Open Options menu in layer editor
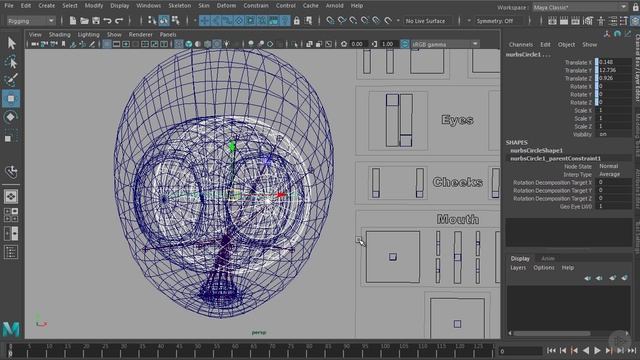The width and height of the screenshot is (640, 360). [544, 268]
